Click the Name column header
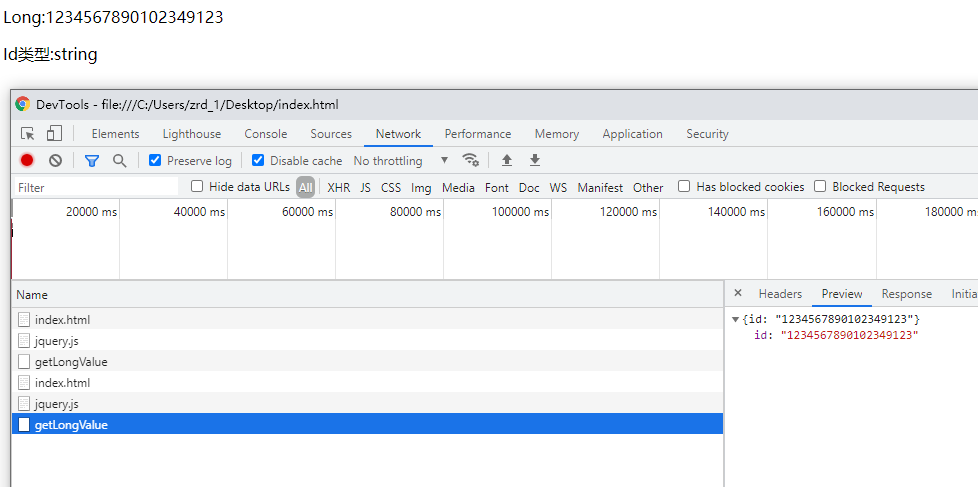Image resolution: width=978 pixels, height=487 pixels. tap(367, 294)
